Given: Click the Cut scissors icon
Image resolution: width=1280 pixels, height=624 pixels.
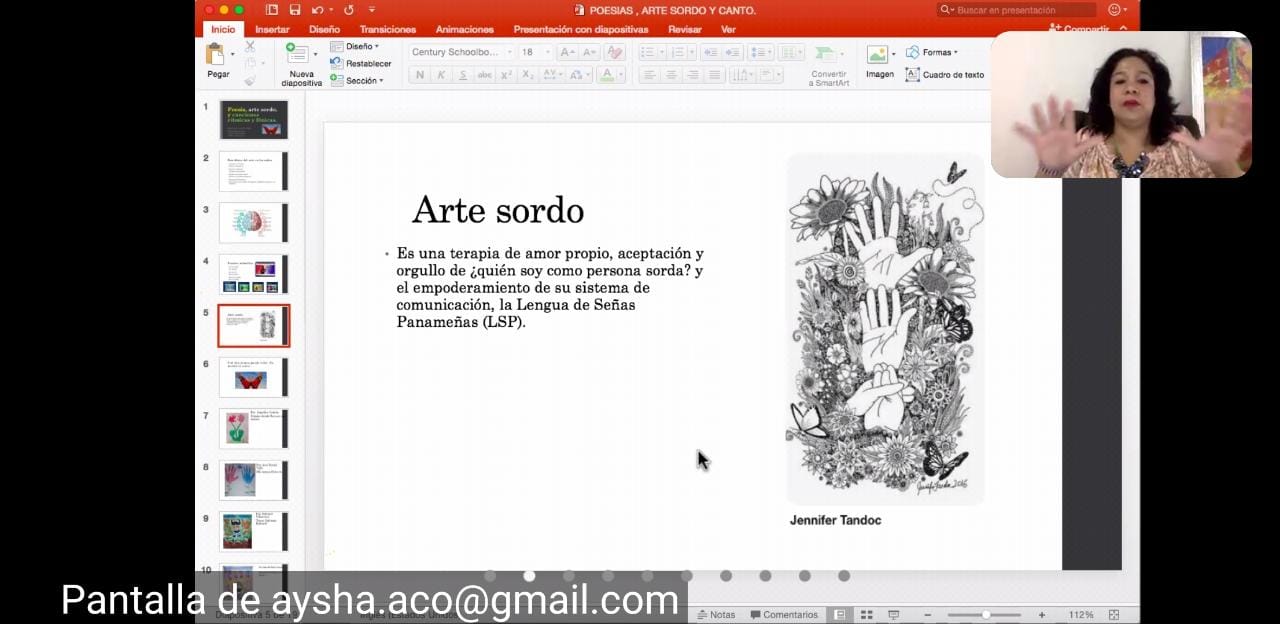Looking at the screenshot, I should point(250,46).
